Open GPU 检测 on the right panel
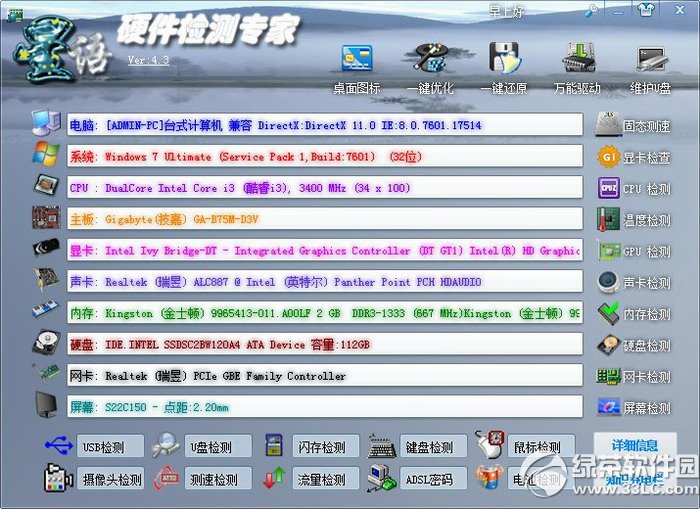700x509 pixels. tap(633, 251)
